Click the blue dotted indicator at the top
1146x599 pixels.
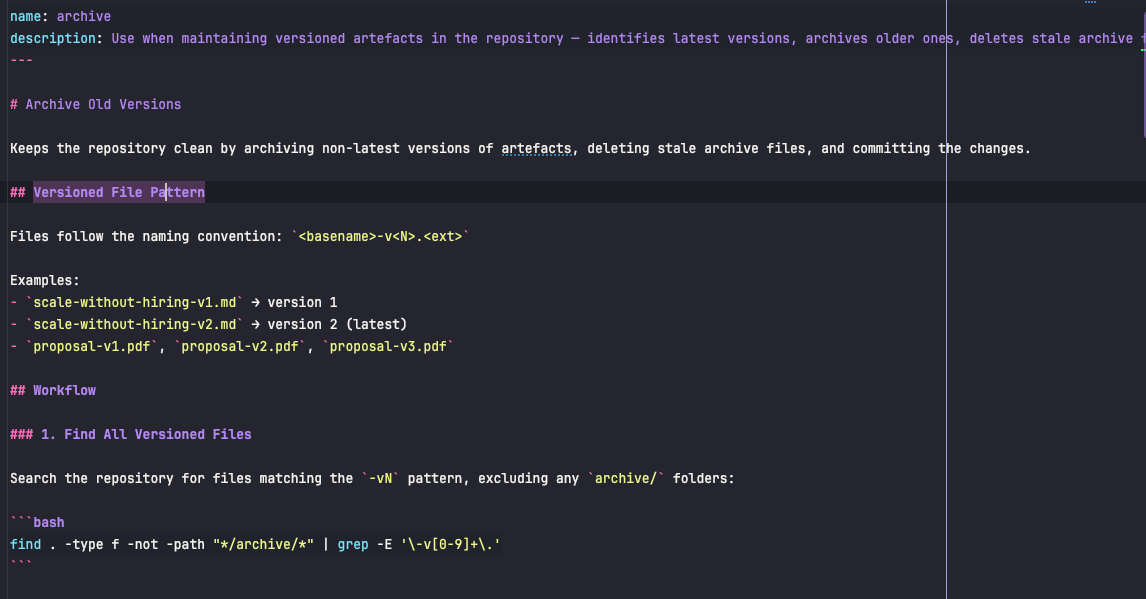pyautogui.click(x=1090, y=3)
